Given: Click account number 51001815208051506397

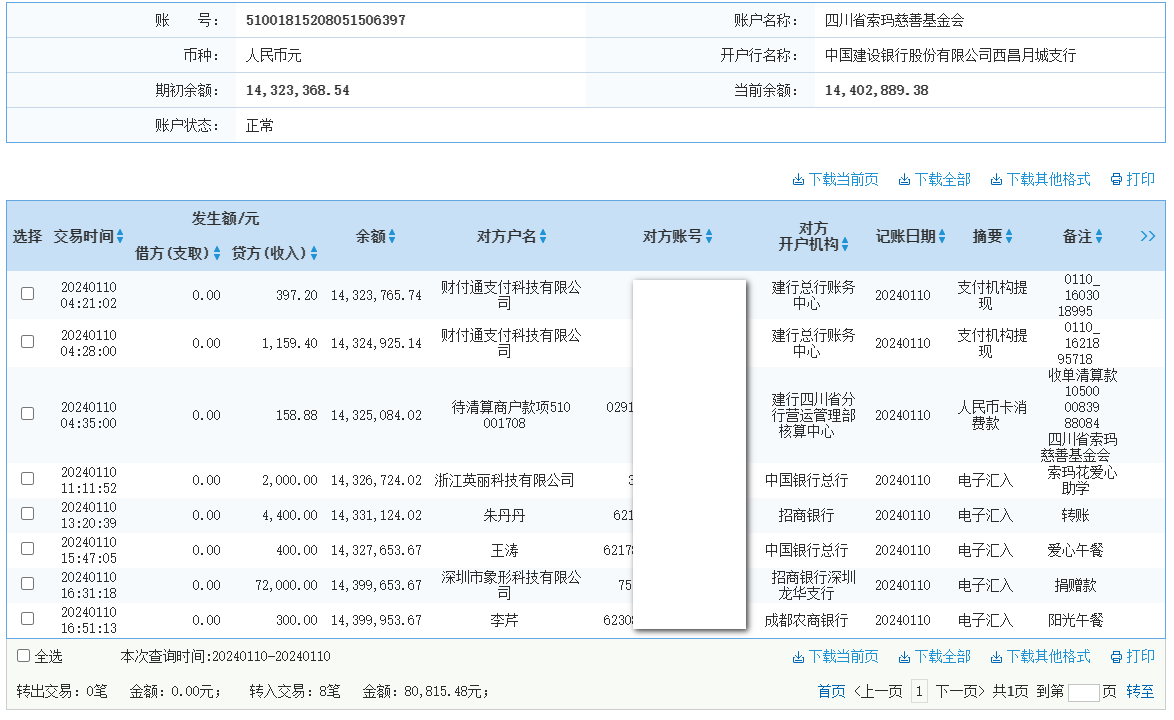Looking at the screenshot, I should pyautogui.click(x=326, y=20).
